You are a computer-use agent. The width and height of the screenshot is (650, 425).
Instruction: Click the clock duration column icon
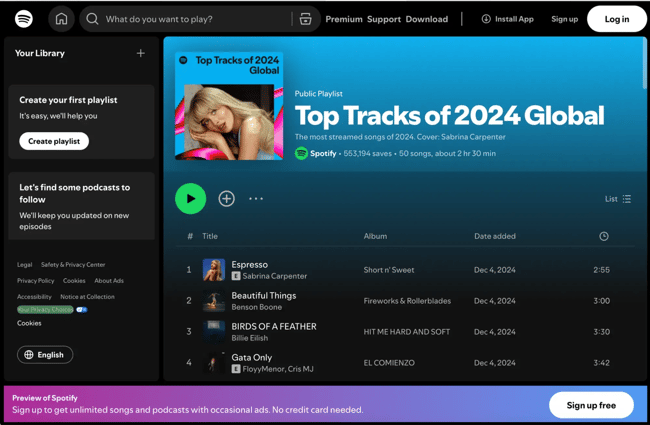[x=603, y=237]
